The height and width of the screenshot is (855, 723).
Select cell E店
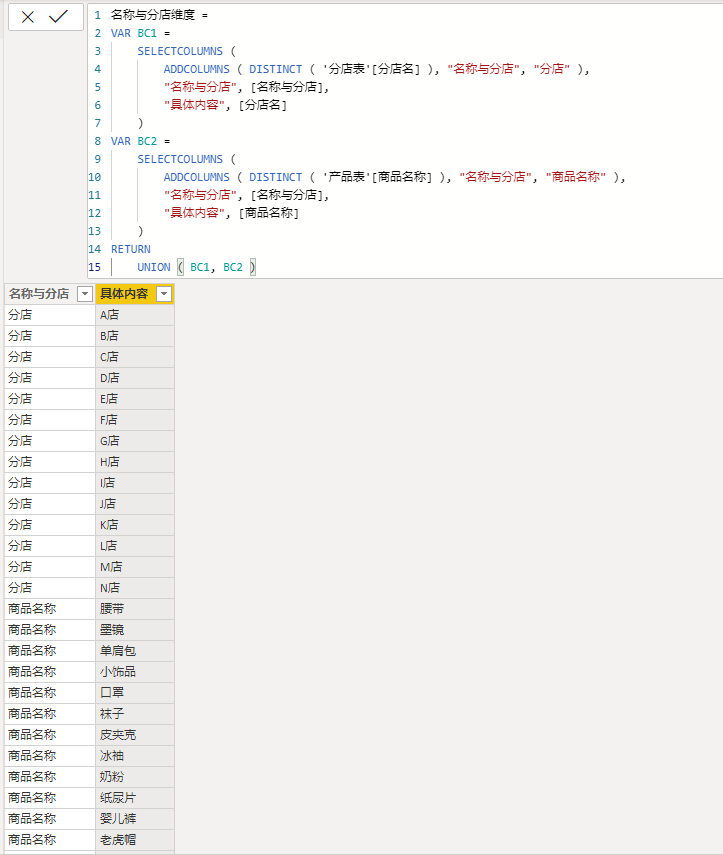click(135, 399)
